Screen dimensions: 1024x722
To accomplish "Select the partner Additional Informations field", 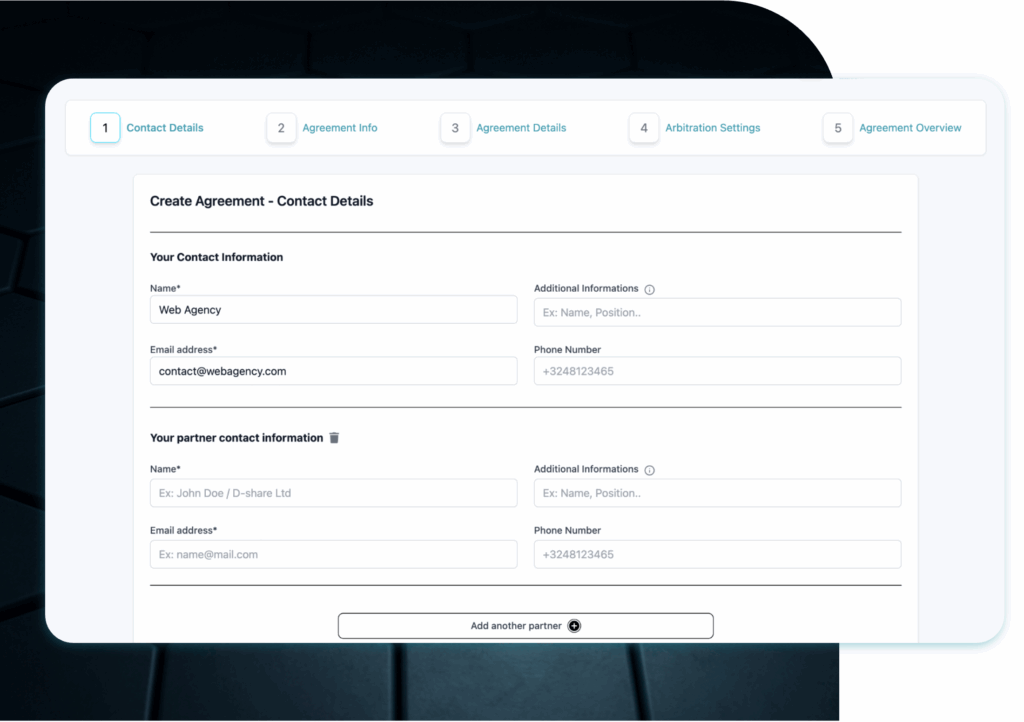I will (x=717, y=493).
